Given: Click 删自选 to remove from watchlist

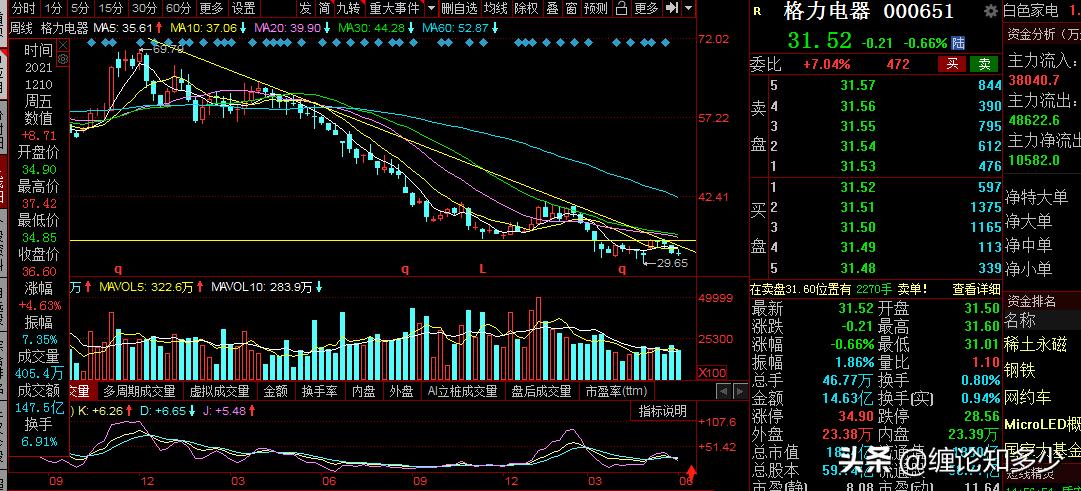Looking at the screenshot, I should (459, 8).
